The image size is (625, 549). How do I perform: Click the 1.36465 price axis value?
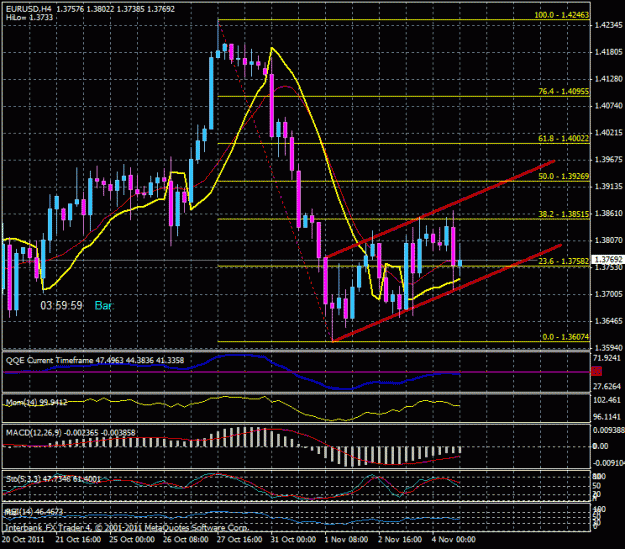(x=608, y=321)
